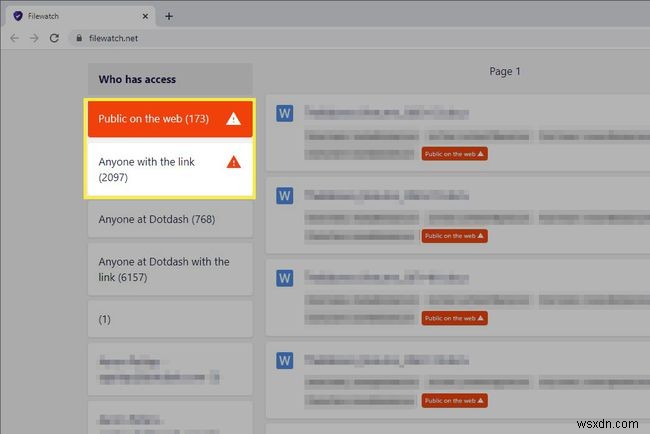The height and width of the screenshot is (434, 650).
Task: Click the site lock icon
Action: 79,38
